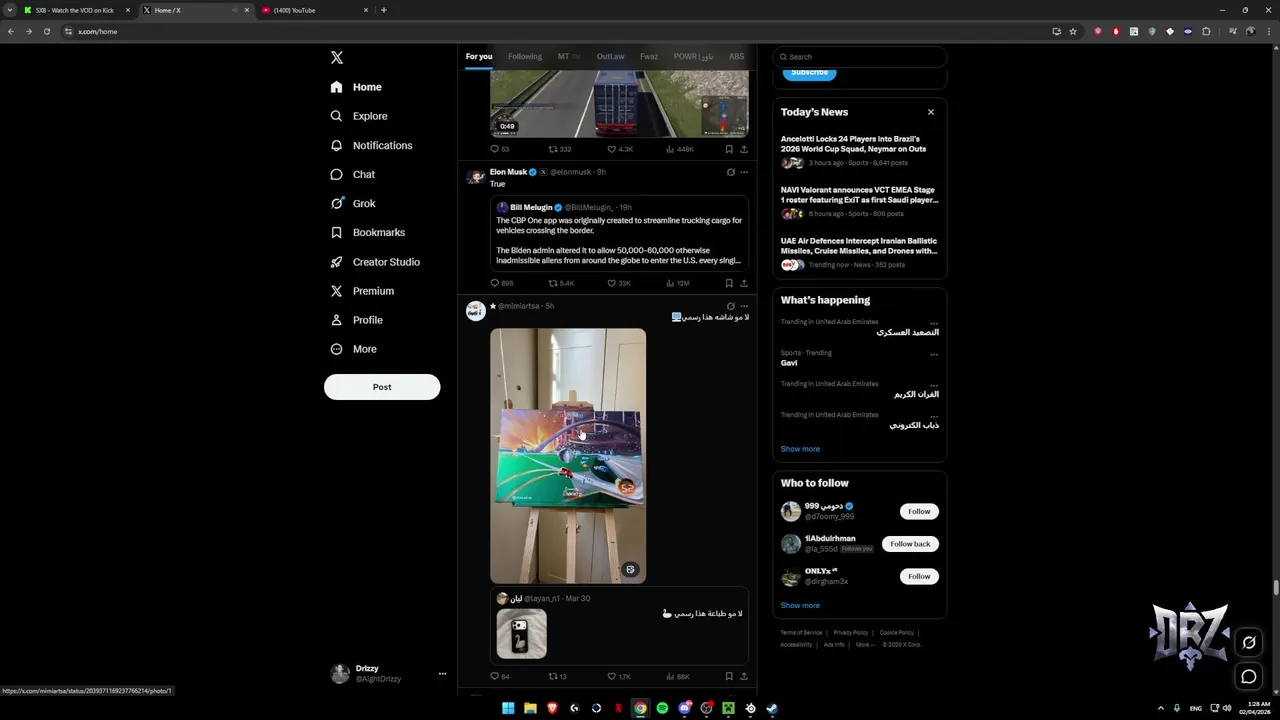Bookmark the @mimiartsa post

pyautogui.click(x=729, y=677)
